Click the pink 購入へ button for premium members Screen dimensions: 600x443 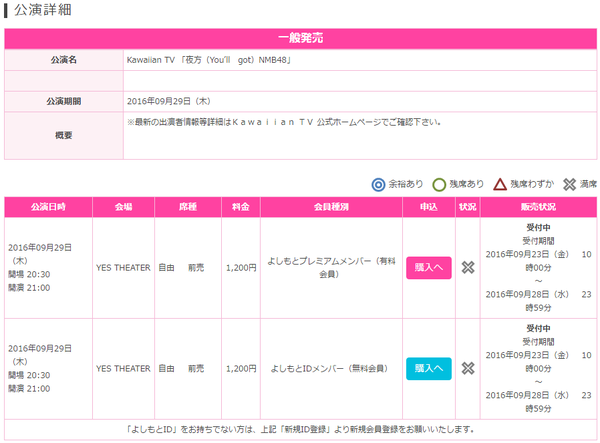point(429,267)
